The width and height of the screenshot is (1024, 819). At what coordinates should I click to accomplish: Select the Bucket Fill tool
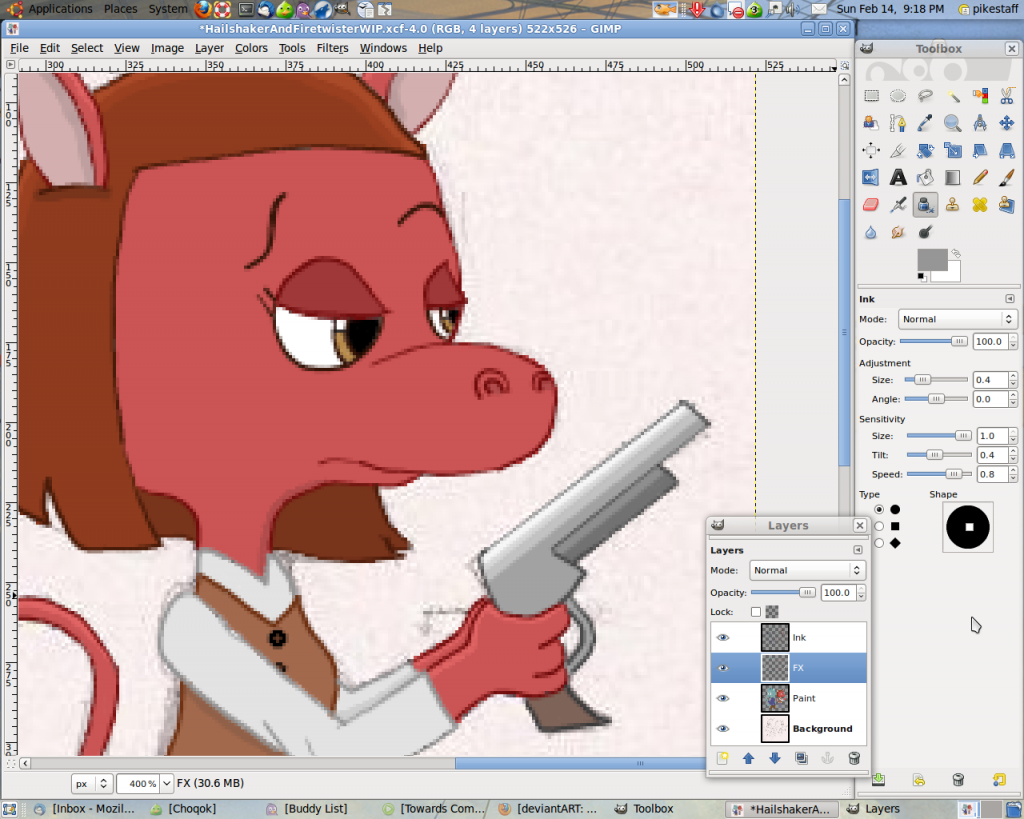coord(925,178)
